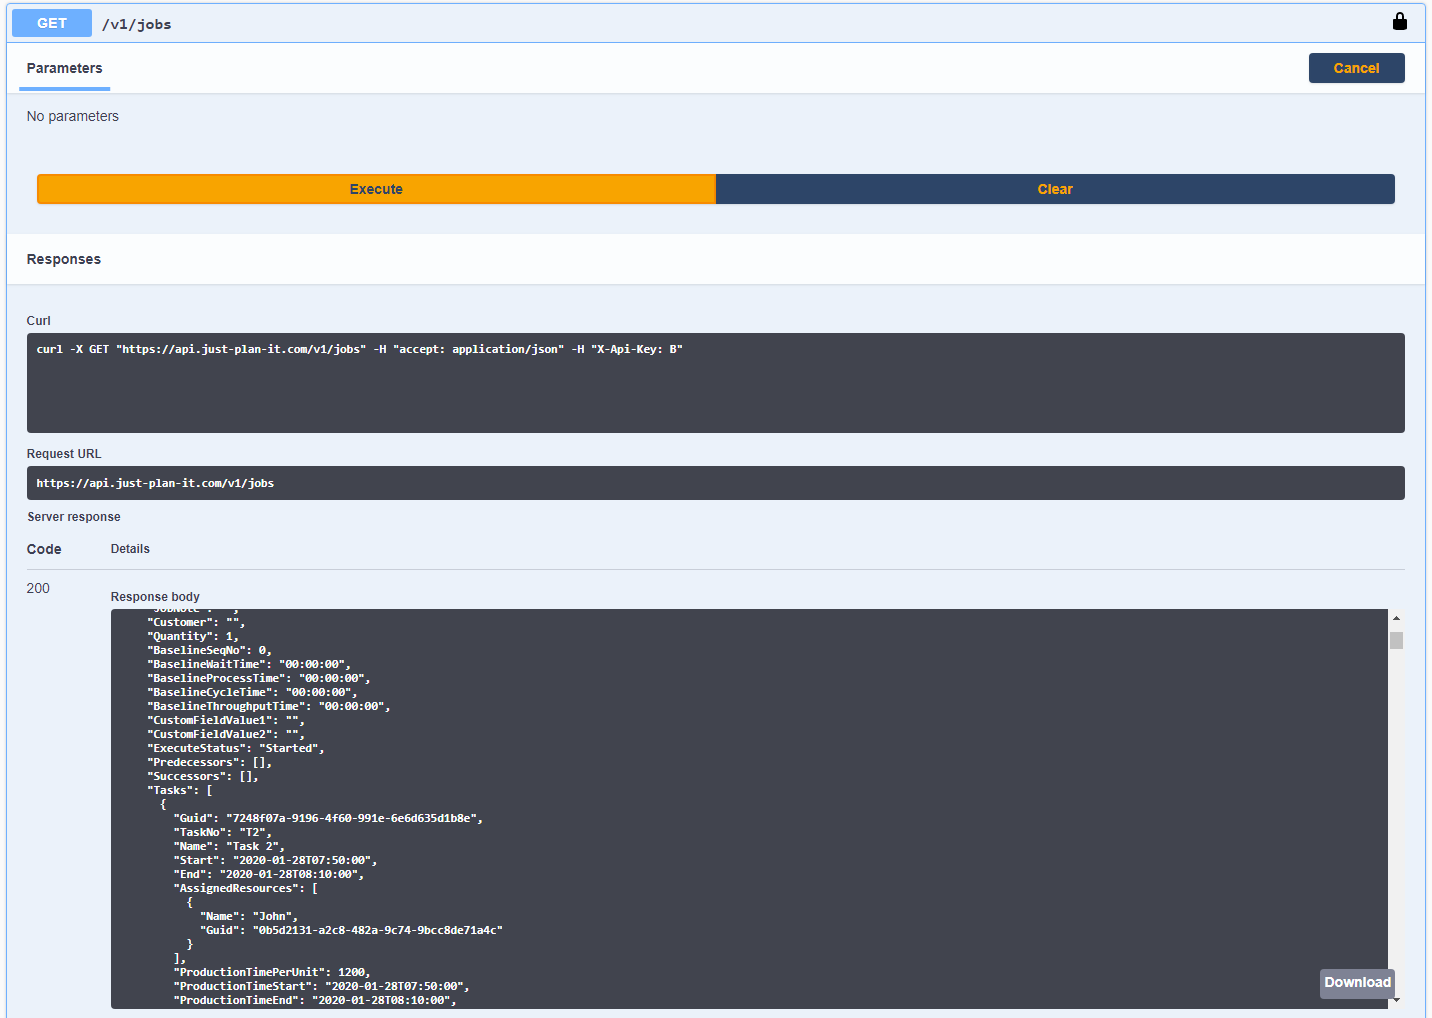Click the "Customer": "" line

click(196, 622)
